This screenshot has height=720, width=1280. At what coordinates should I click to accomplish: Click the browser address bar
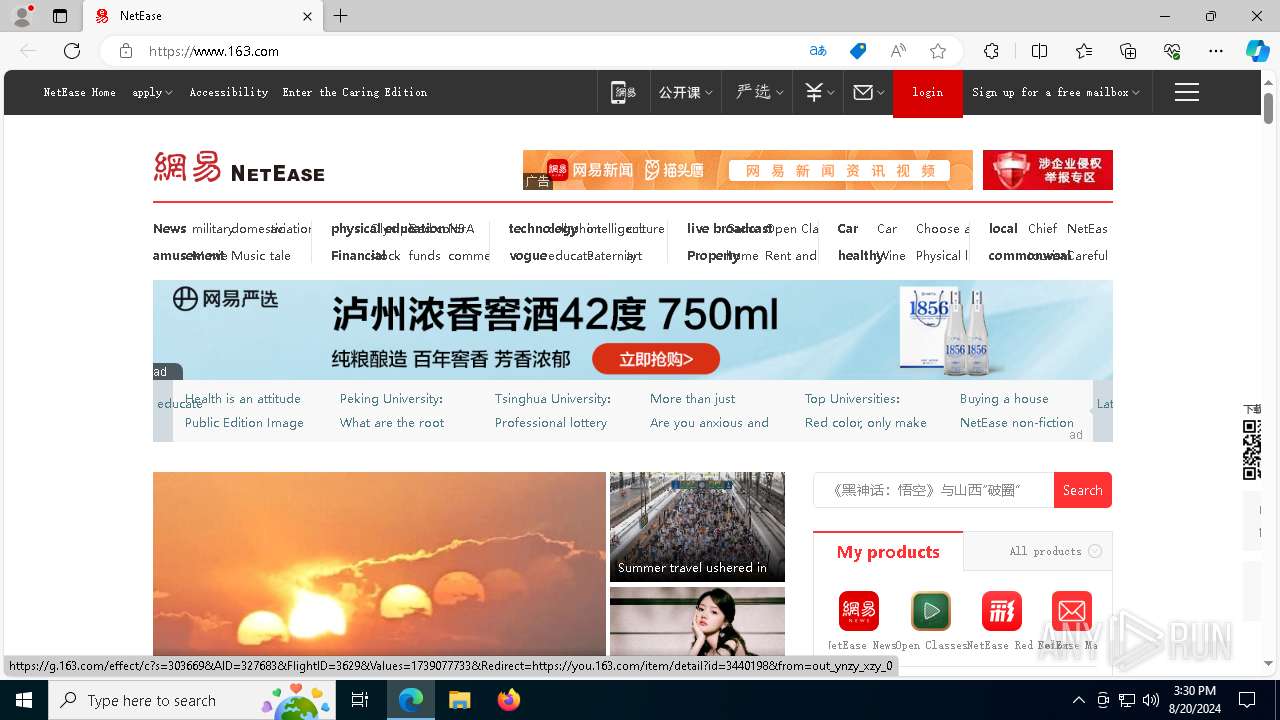[470, 51]
